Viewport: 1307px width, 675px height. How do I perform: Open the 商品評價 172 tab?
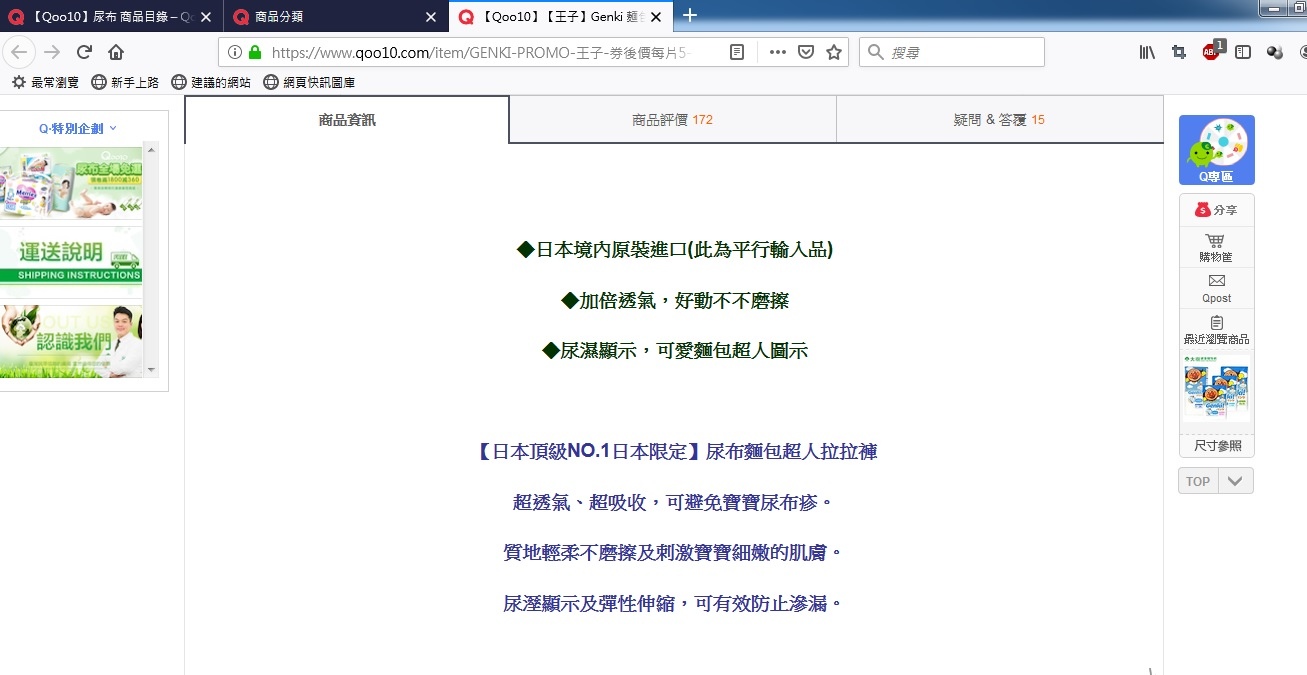point(672,120)
